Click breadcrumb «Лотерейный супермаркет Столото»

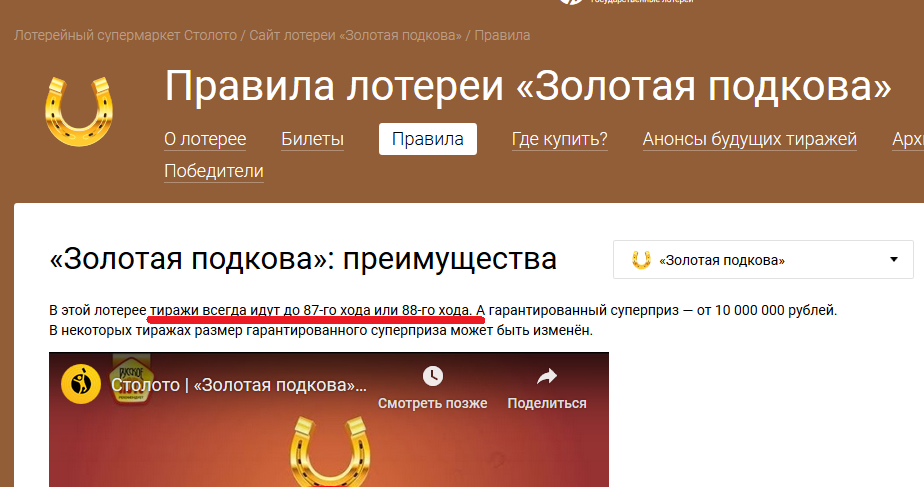125,35
